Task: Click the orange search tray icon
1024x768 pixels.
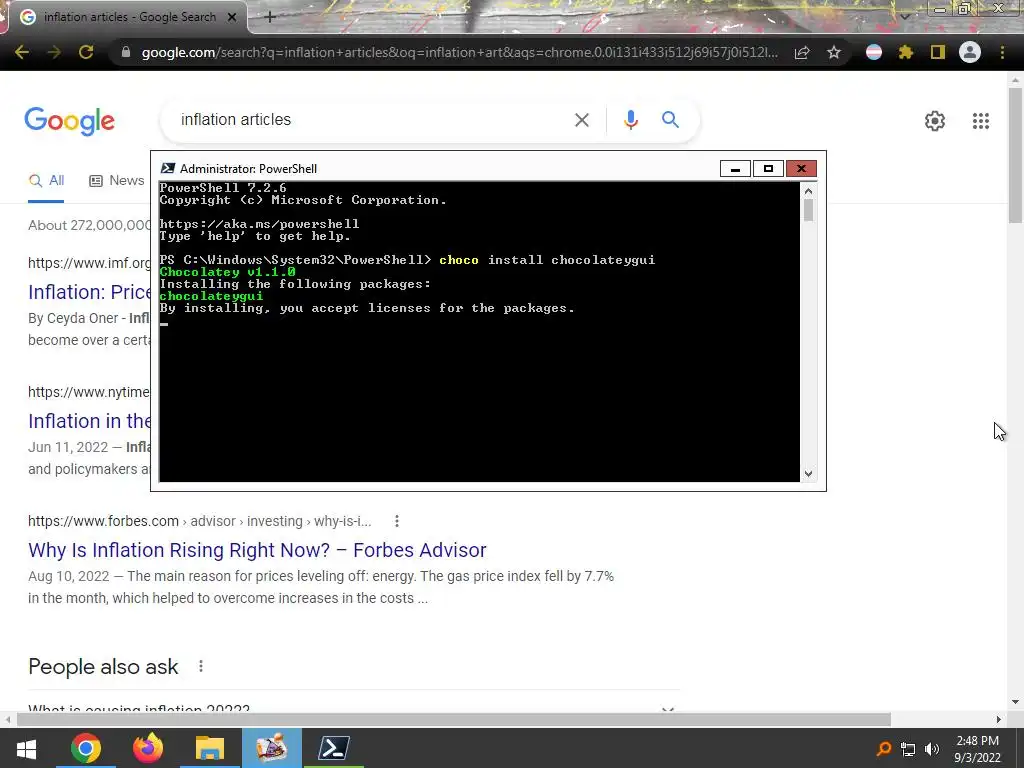Action: [x=884, y=748]
